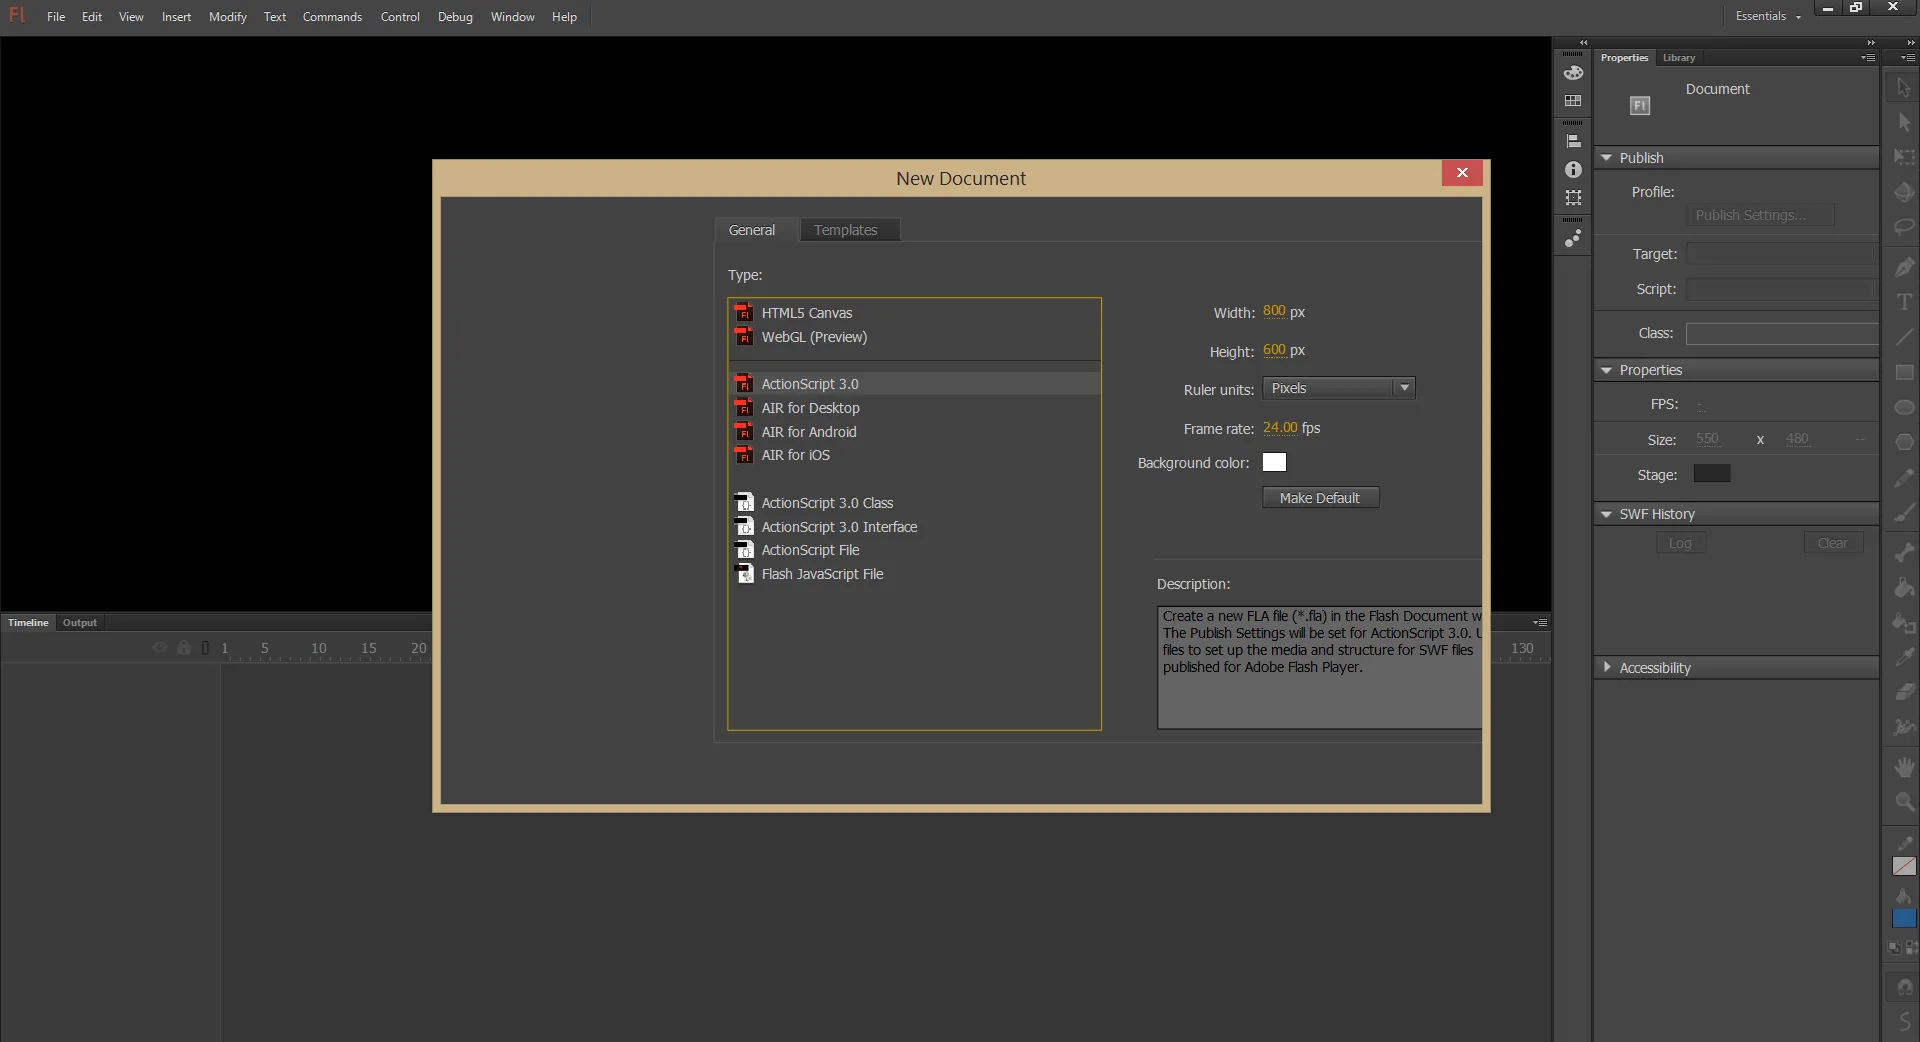Expand the Accessibility section

click(1606, 667)
